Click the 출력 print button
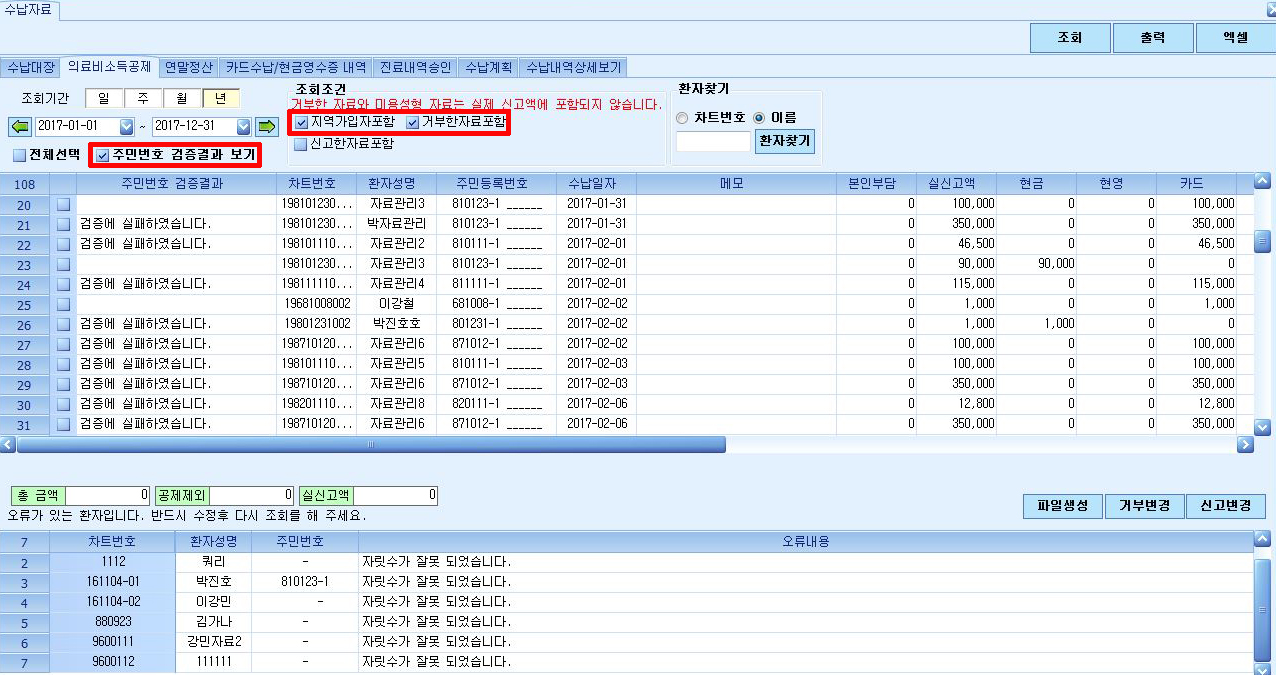The width and height of the screenshot is (1278, 675). pyautogui.click(x=1153, y=38)
